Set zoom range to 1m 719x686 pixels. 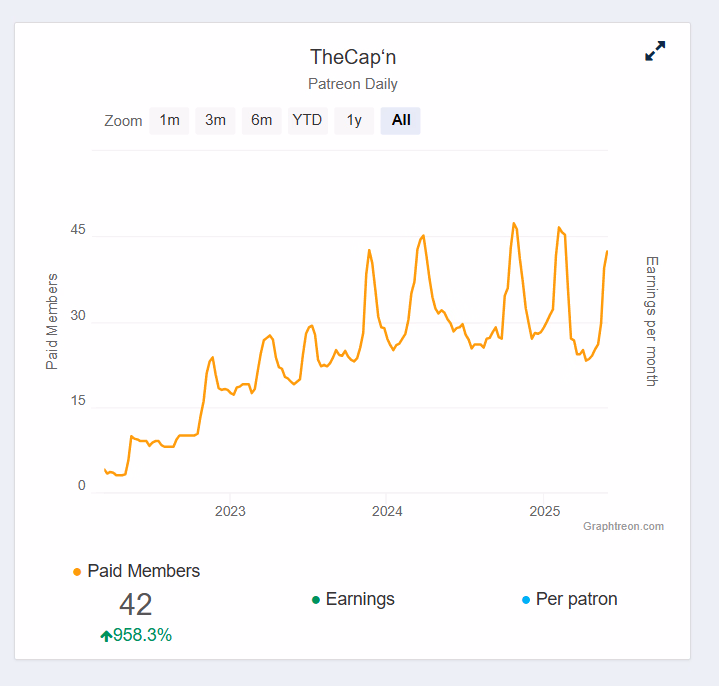coord(169,121)
